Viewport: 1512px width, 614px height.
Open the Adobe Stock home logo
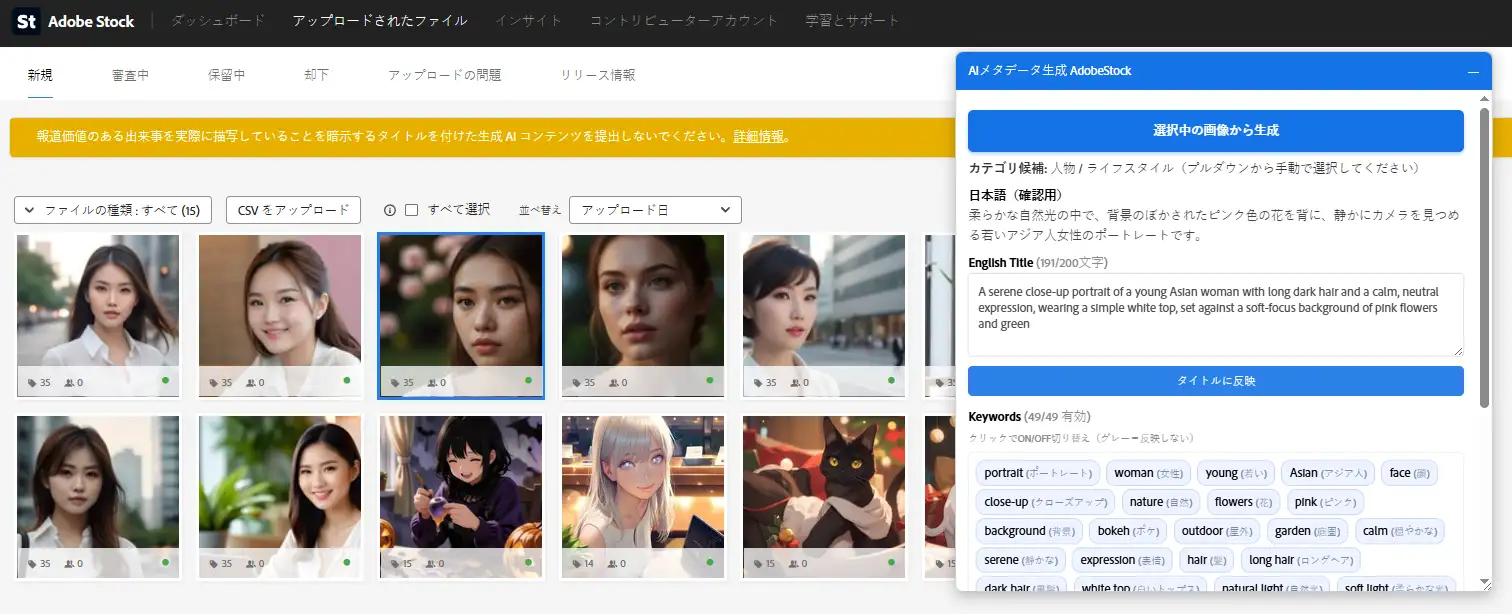tap(73, 21)
